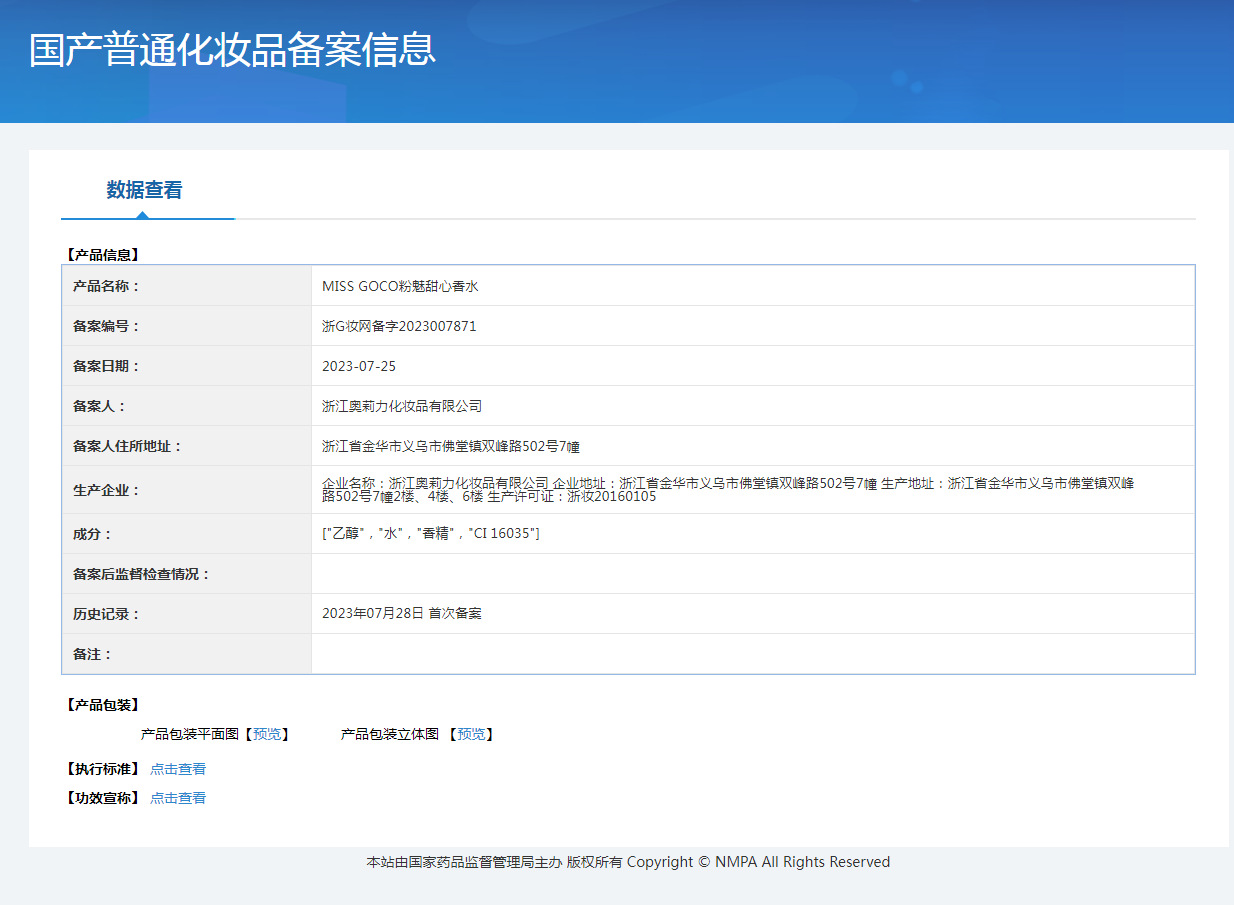Click the 备案编号 row label
Image resolution: width=1234 pixels, height=905 pixels.
[x=107, y=326]
